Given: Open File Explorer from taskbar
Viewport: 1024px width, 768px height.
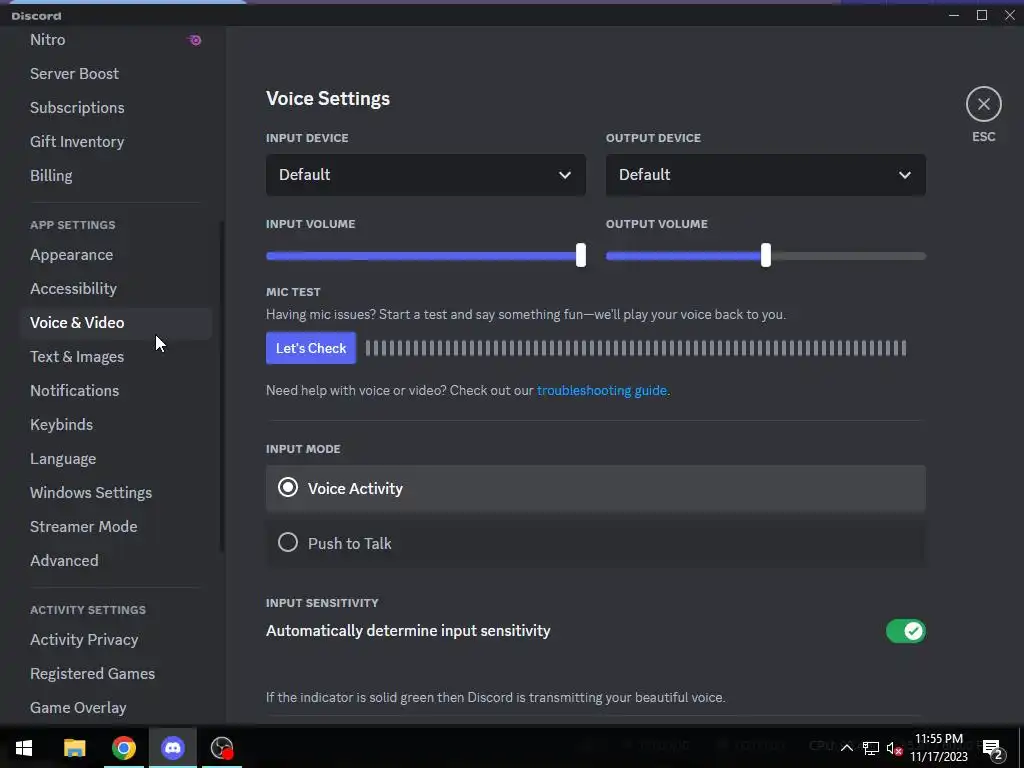Looking at the screenshot, I should point(74,748).
